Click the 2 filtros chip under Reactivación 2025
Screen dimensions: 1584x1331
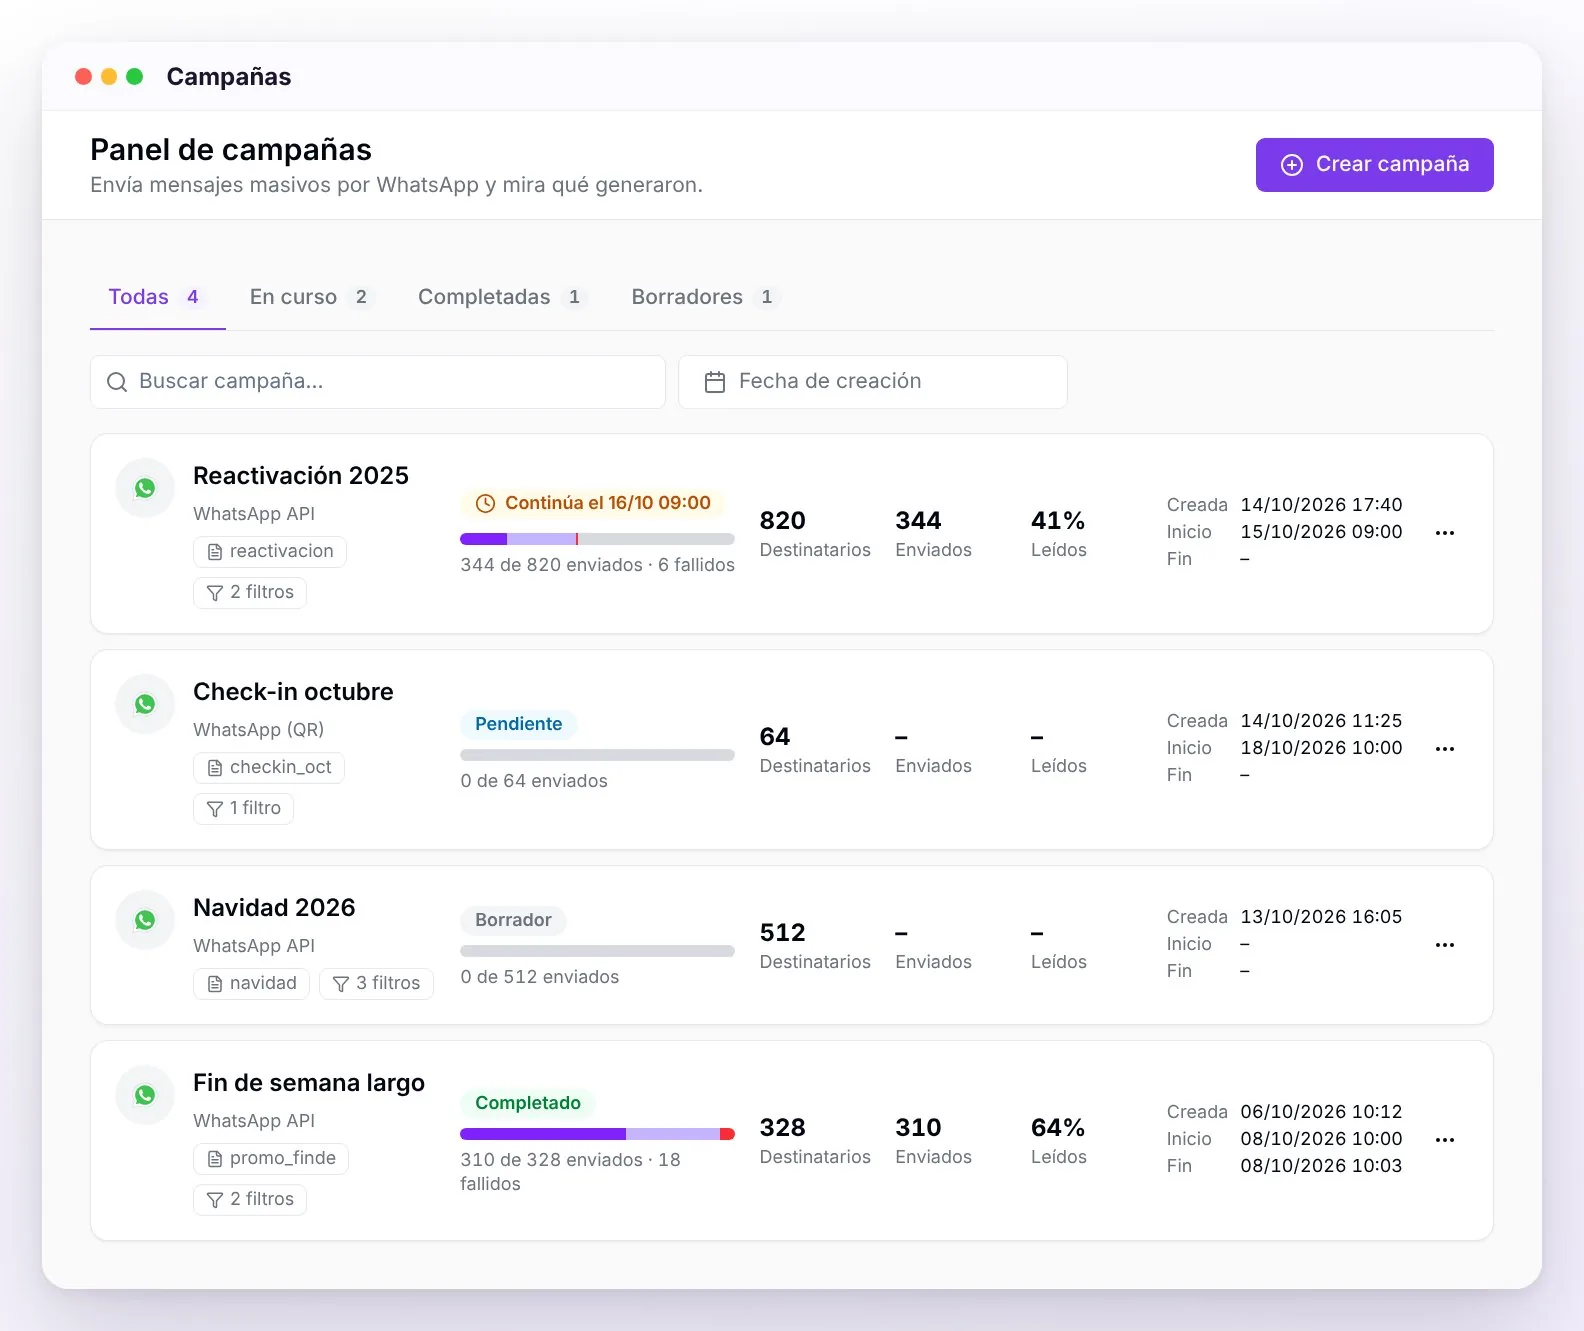[250, 593]
